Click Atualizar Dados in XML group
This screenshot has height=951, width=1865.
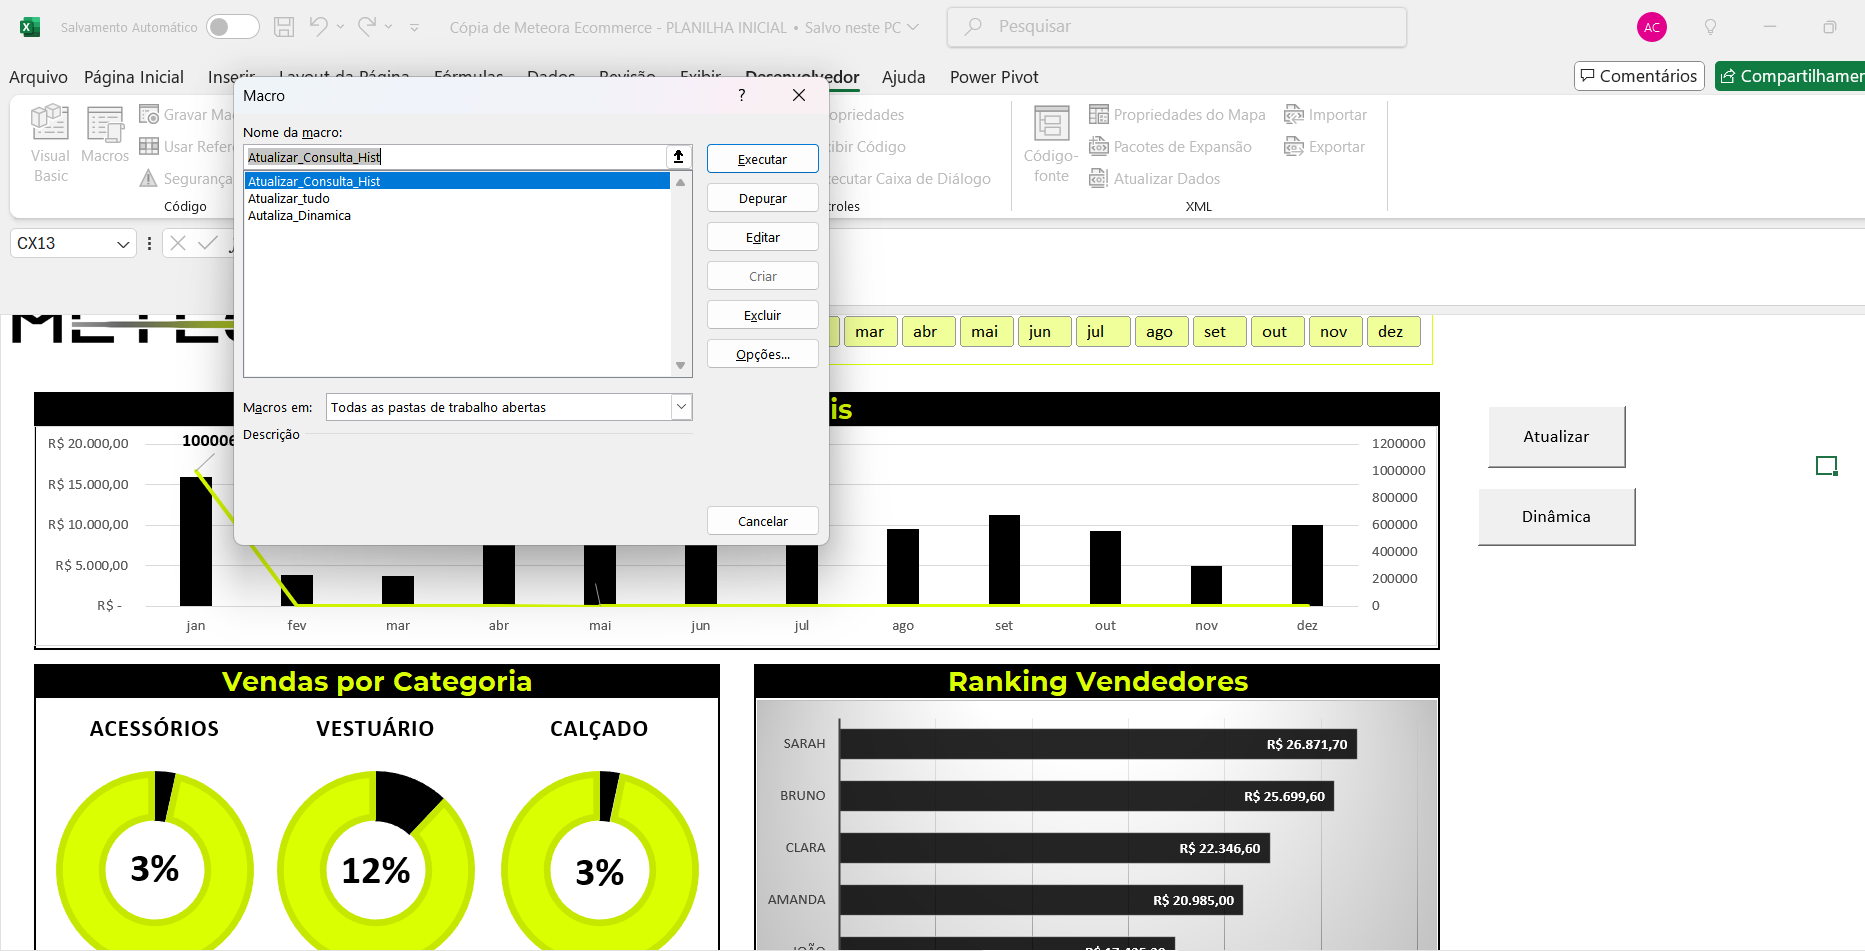click(x=1154, y=179)
